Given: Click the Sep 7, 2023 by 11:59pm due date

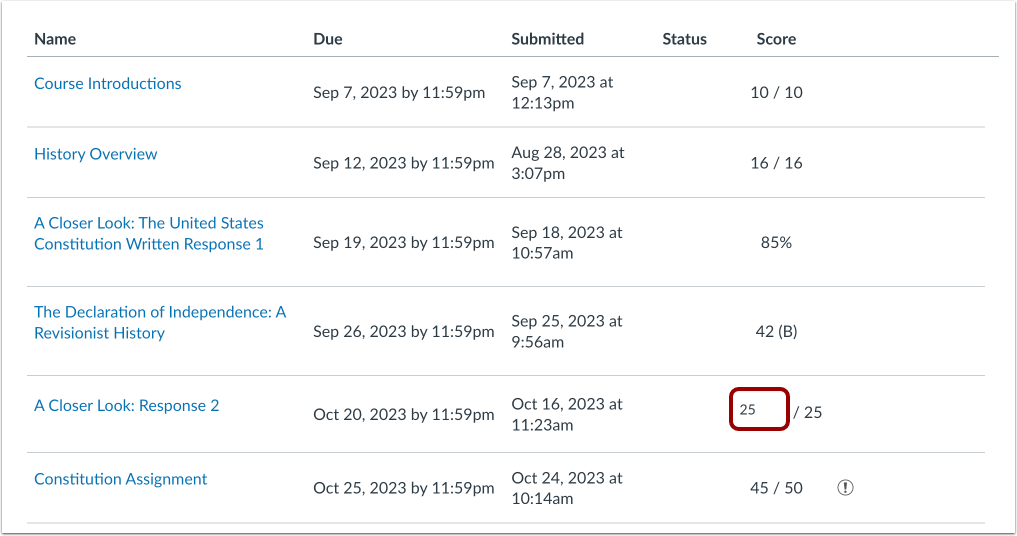Looking at the screenshot, I should pos(399,93).
